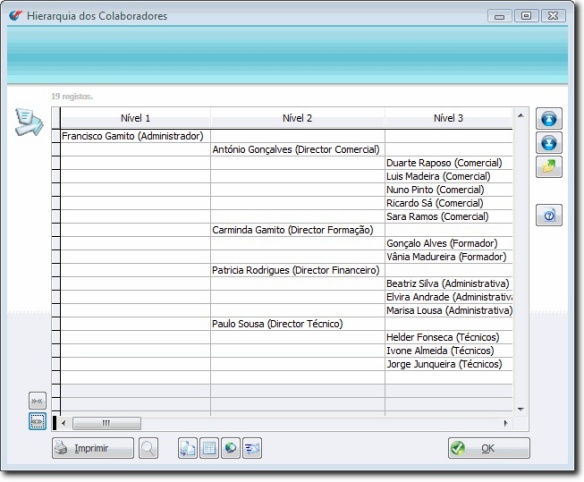Image resolution: width=584 pixels, height=482 pixels.
Task: Click the vertical scrollbar down arrow
Action: coord(521,409)
